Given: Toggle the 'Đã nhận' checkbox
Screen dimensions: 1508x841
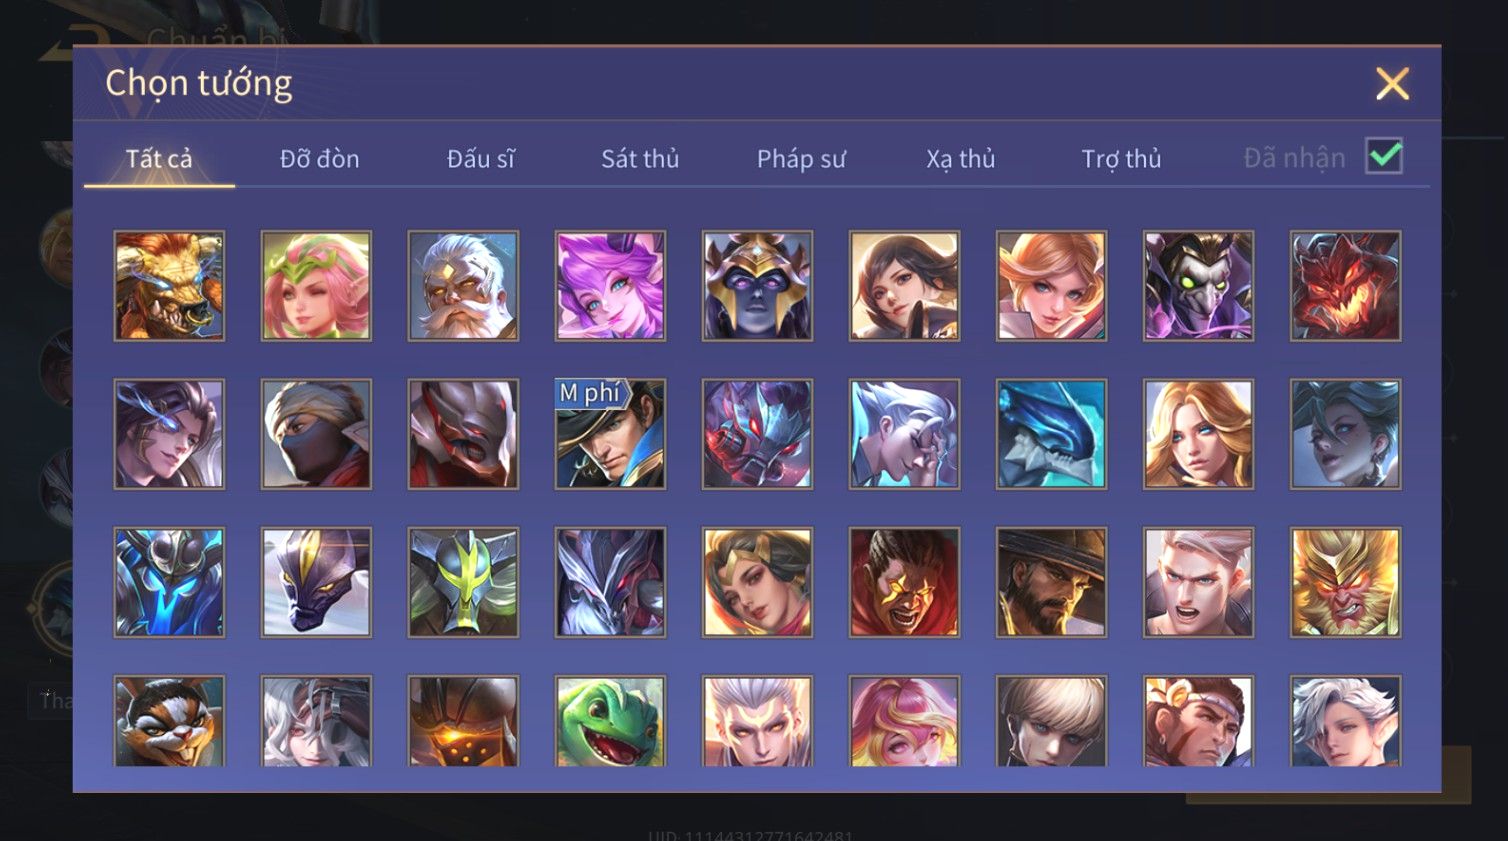Looking at the screenshot, I should [1384, 157].
